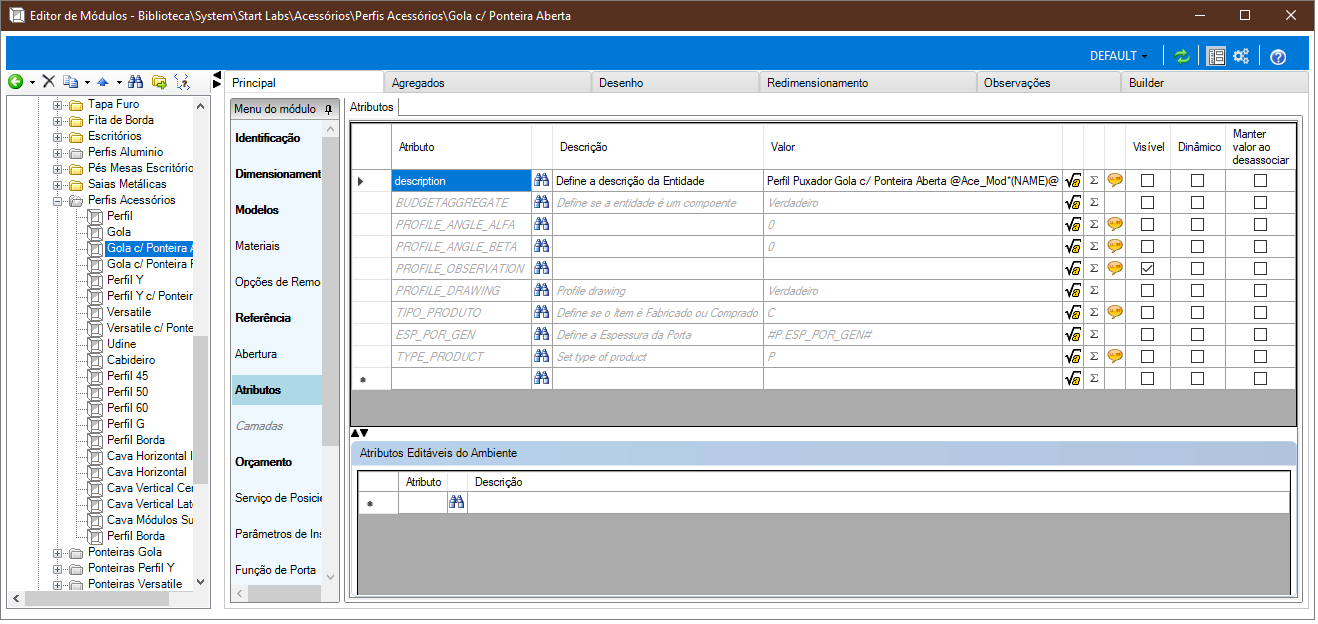Expand the Saias Metálicas folder

[x=58, y=184]
